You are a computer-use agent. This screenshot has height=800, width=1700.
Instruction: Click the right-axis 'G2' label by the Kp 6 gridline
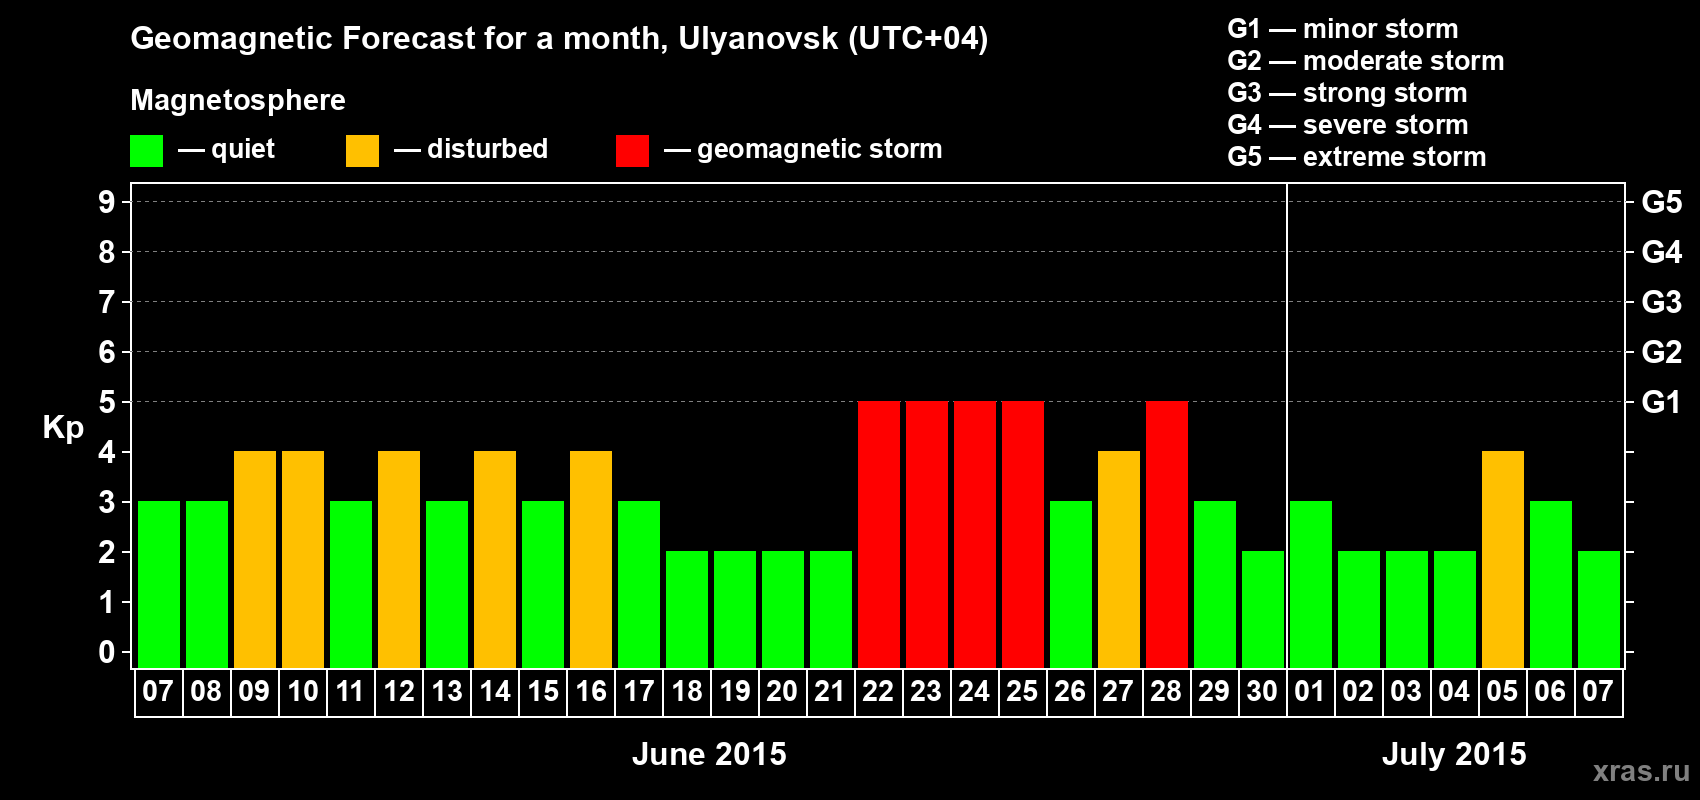pyautogui.click(x=1662, y=352)
